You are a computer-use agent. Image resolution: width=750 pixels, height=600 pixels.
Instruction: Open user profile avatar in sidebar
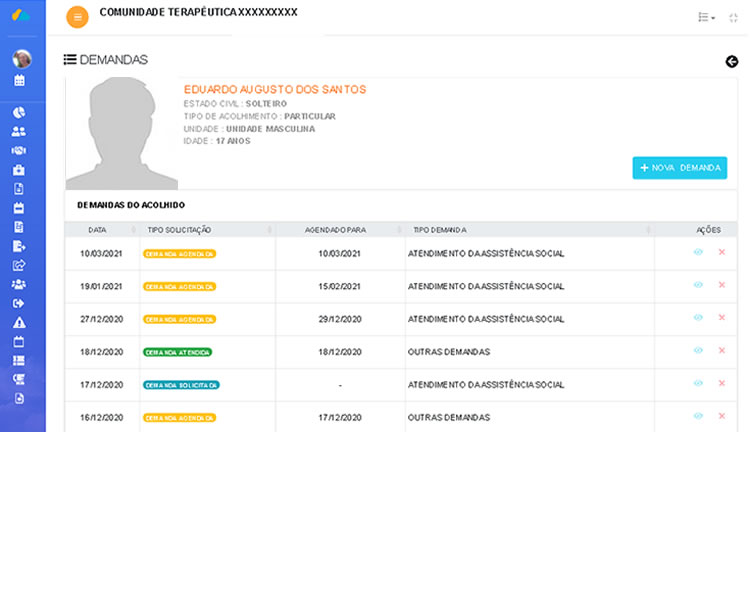22,59
